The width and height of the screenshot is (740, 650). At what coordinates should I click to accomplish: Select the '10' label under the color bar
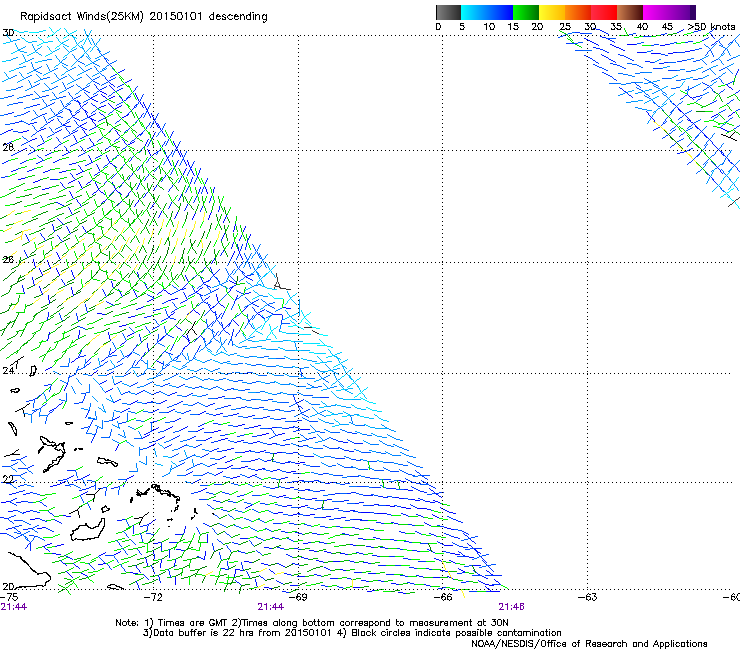(489, 27)
